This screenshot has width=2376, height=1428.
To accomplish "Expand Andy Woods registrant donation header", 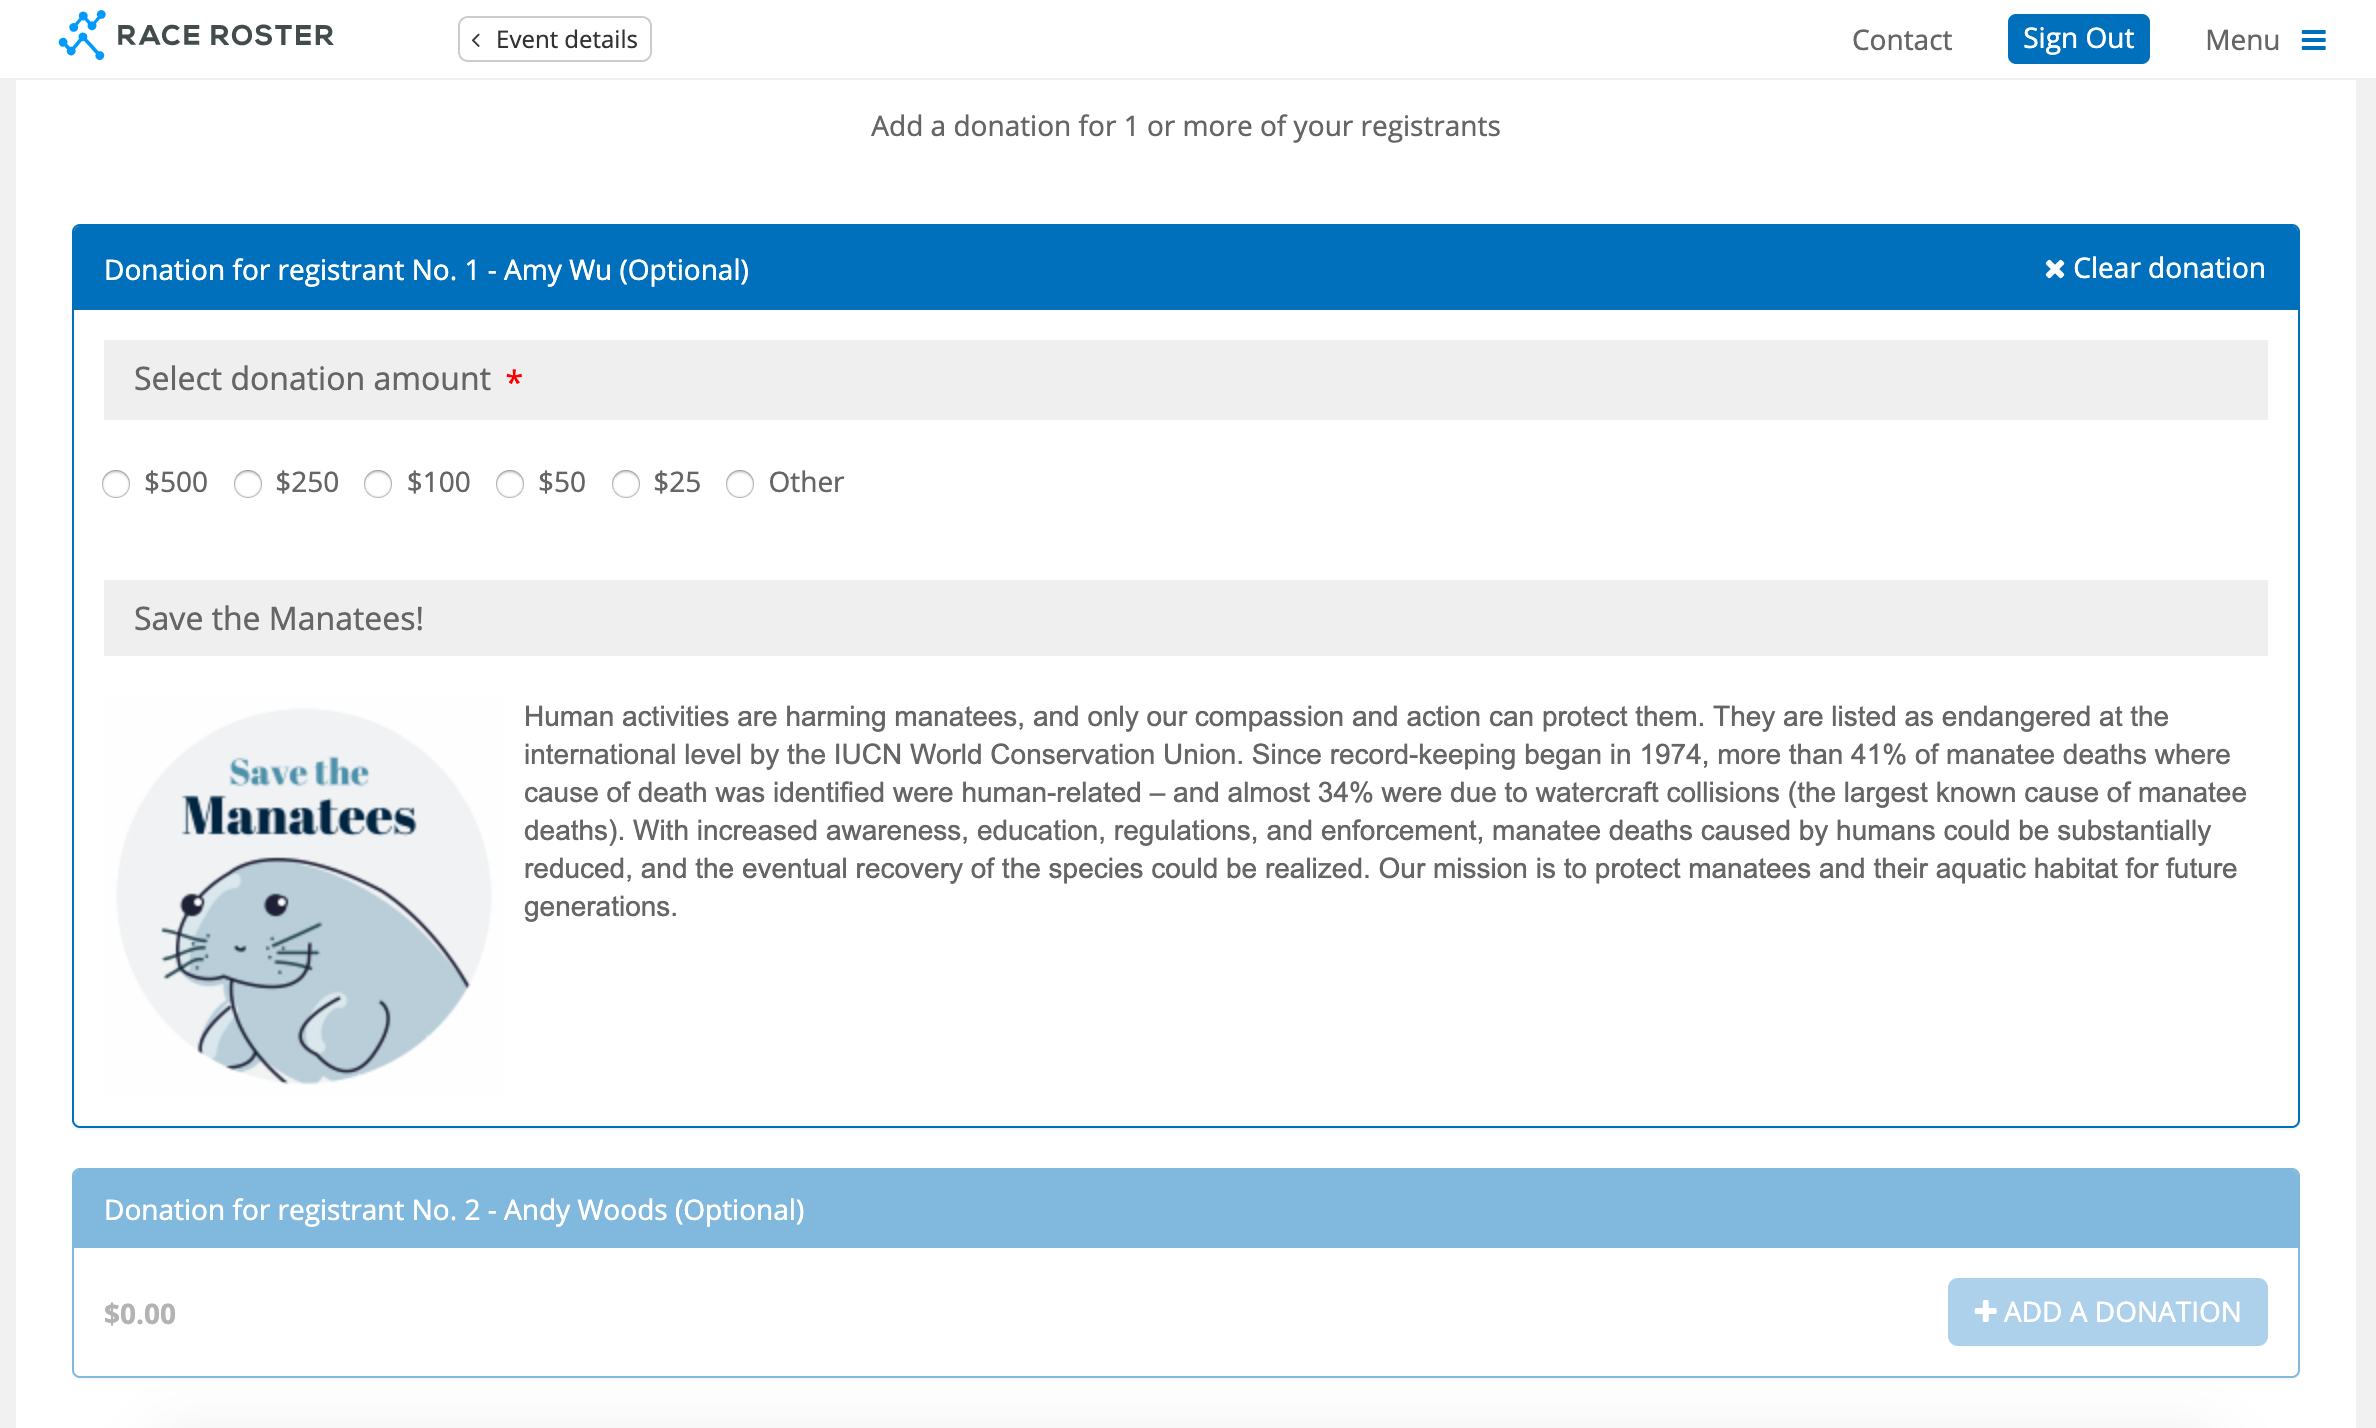I will (454, 1210).
